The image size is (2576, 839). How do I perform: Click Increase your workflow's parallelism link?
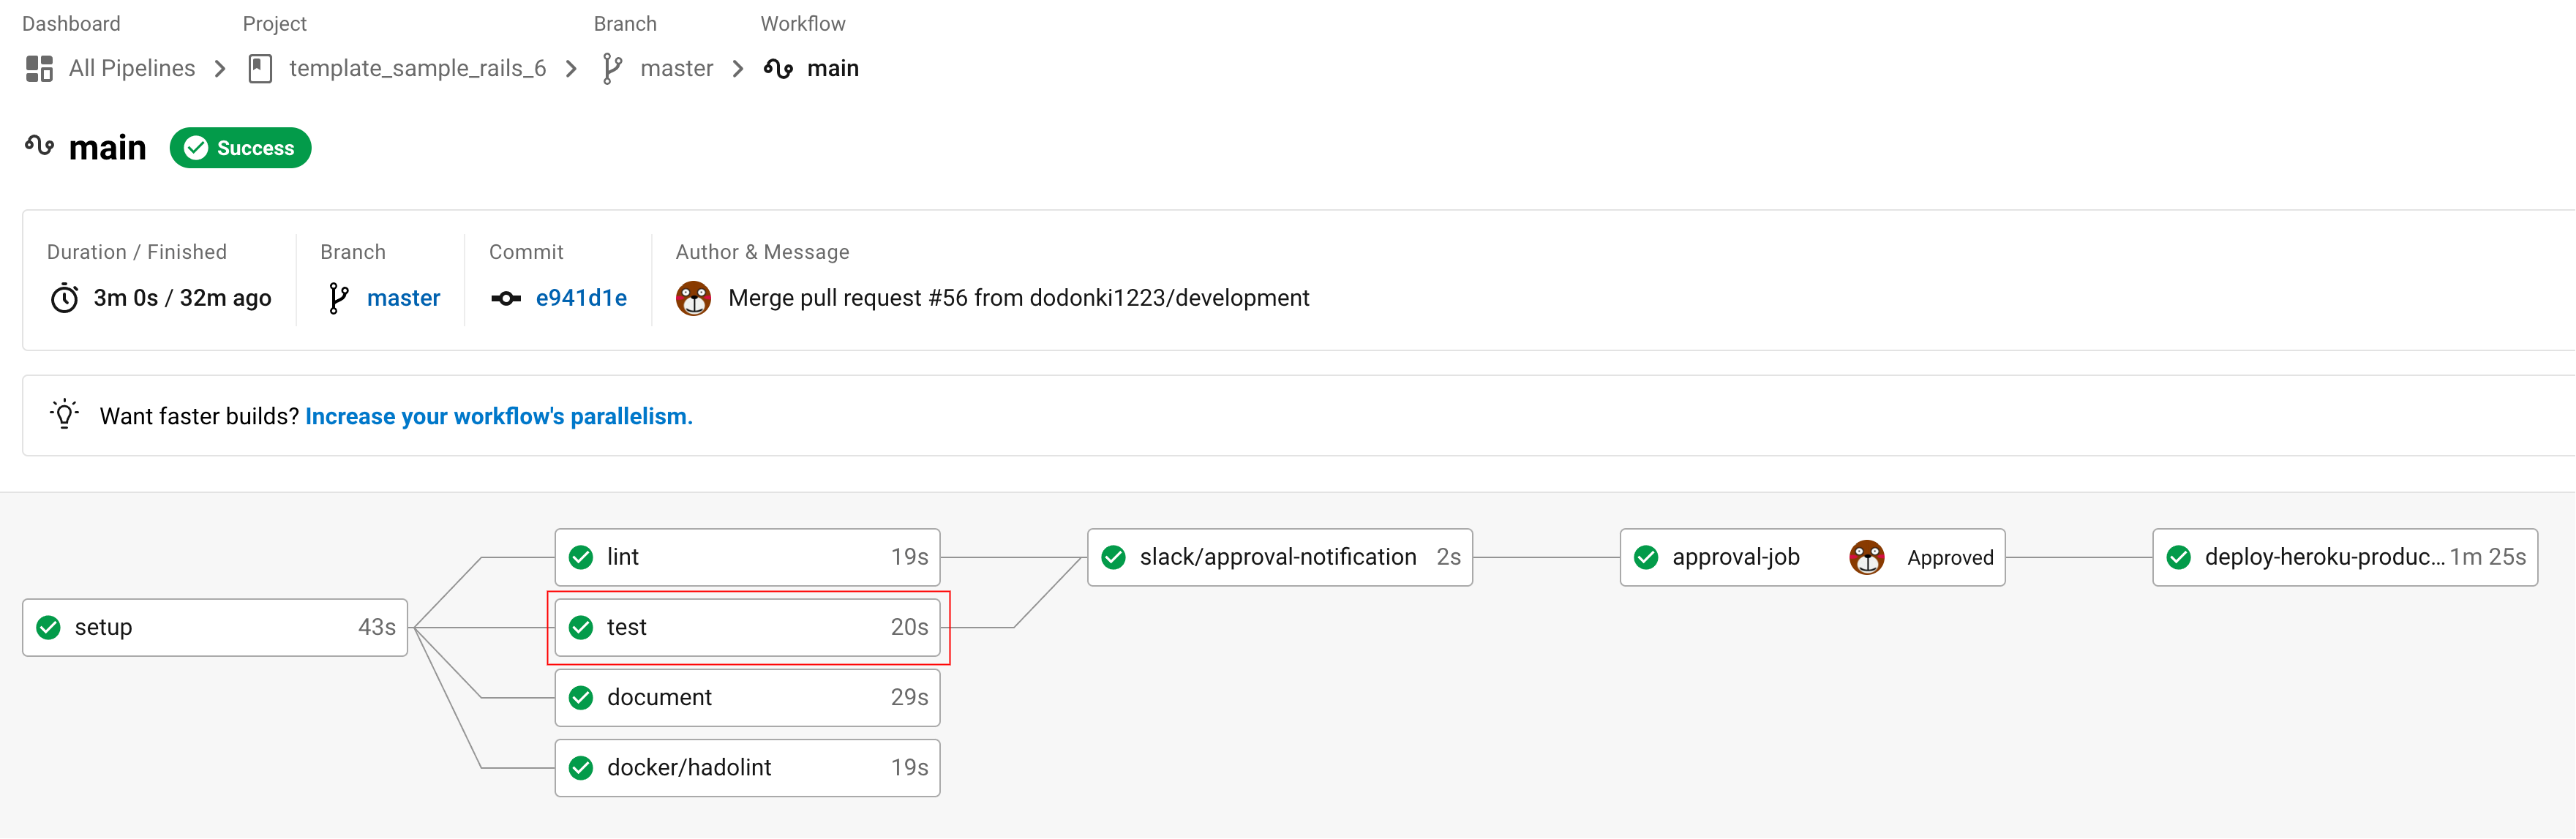click(498, 416)
